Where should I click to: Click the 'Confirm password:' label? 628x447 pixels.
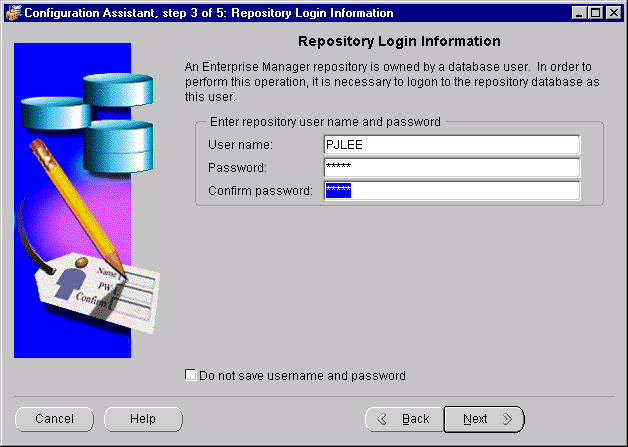click(x=260, y=190)
